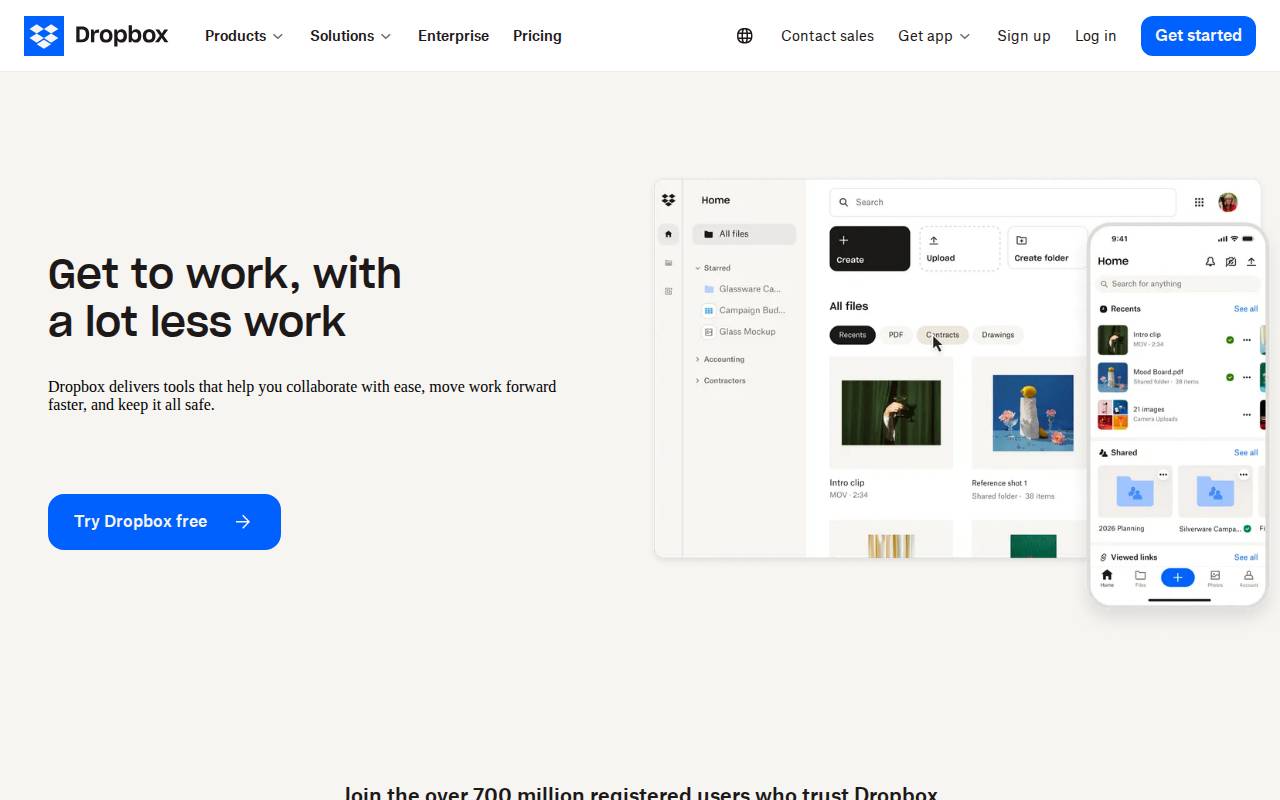Click the user avatar in the preview

click(x=1228, y=202)
